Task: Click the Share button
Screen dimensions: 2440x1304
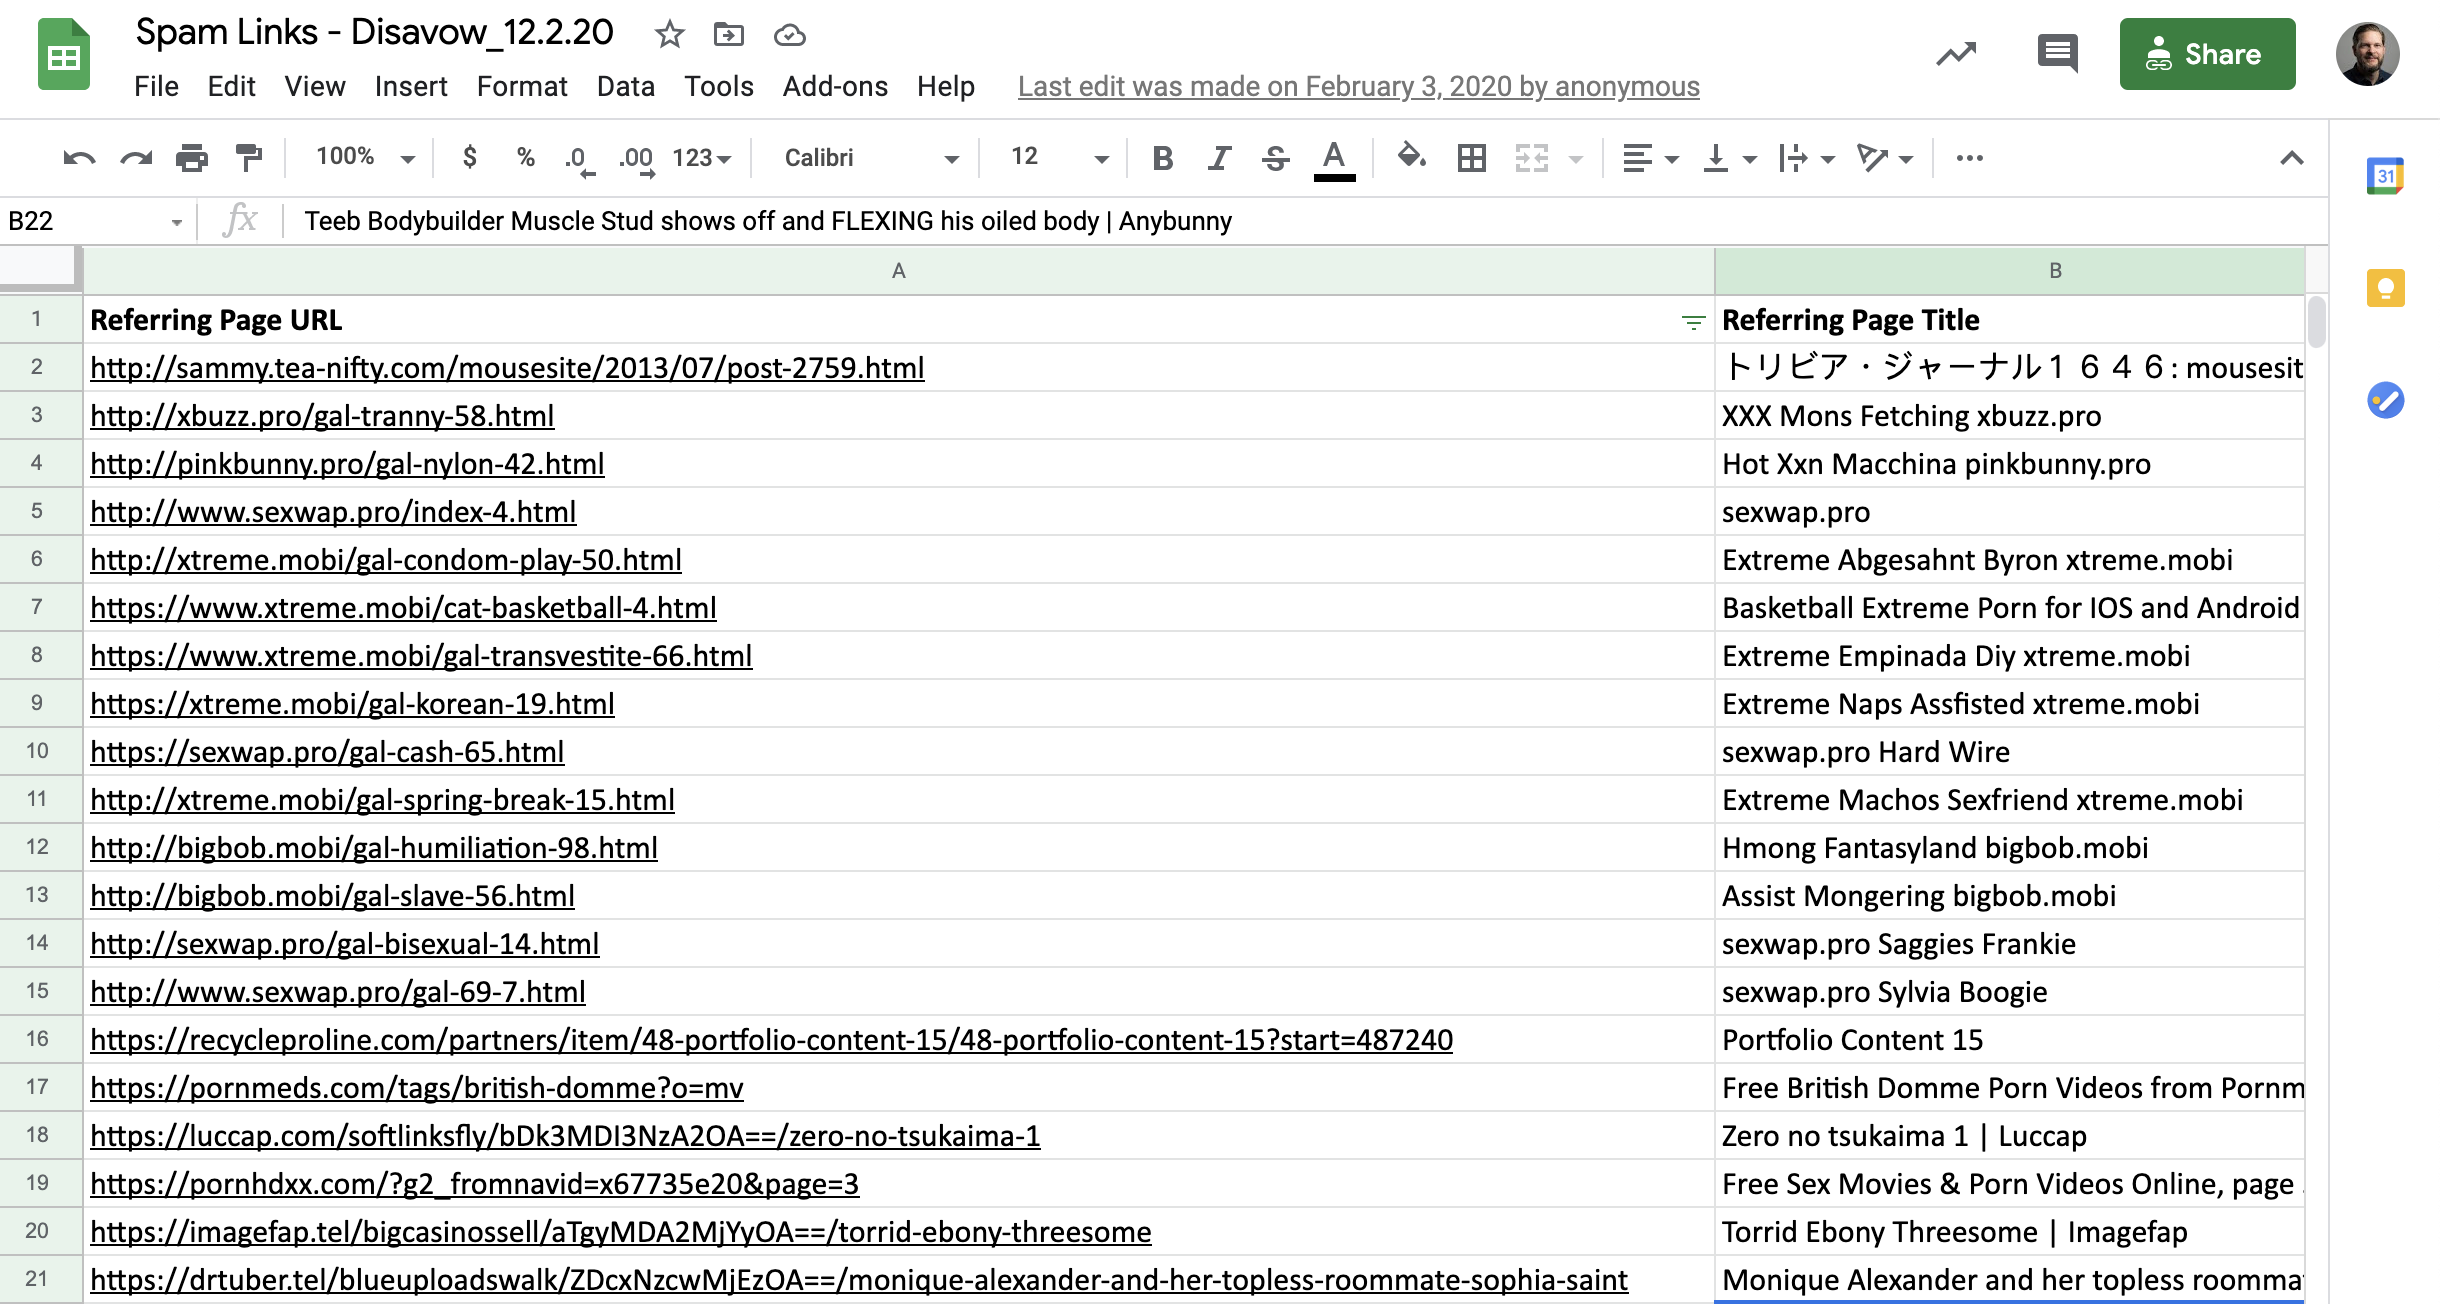Action: [x=2207, y=53]
